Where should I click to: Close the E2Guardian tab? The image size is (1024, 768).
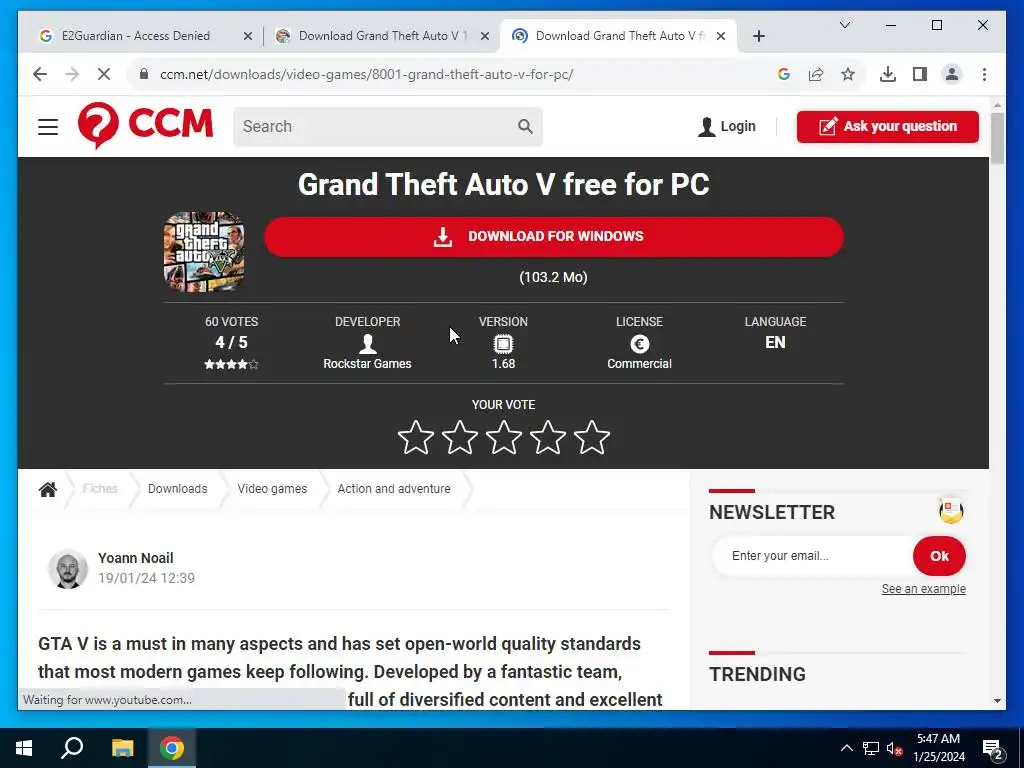point(248,36)
